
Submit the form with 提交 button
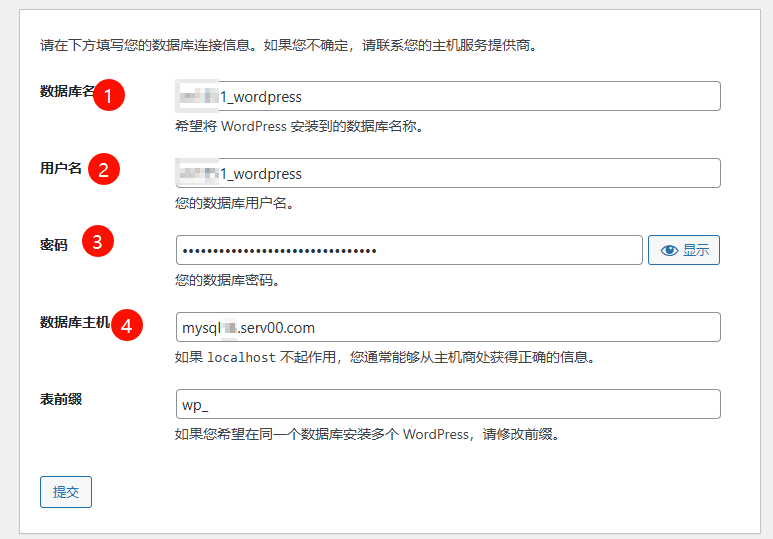66,492
